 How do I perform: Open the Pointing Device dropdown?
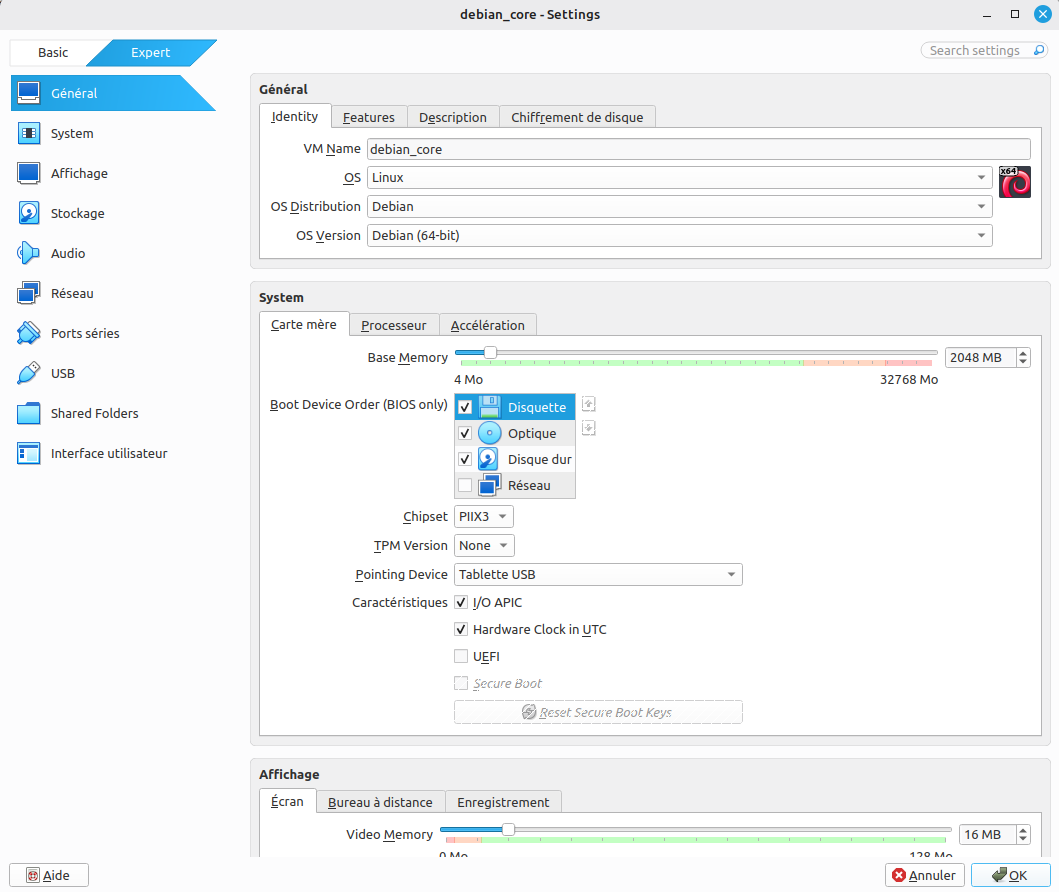click(x=598, y=575)
